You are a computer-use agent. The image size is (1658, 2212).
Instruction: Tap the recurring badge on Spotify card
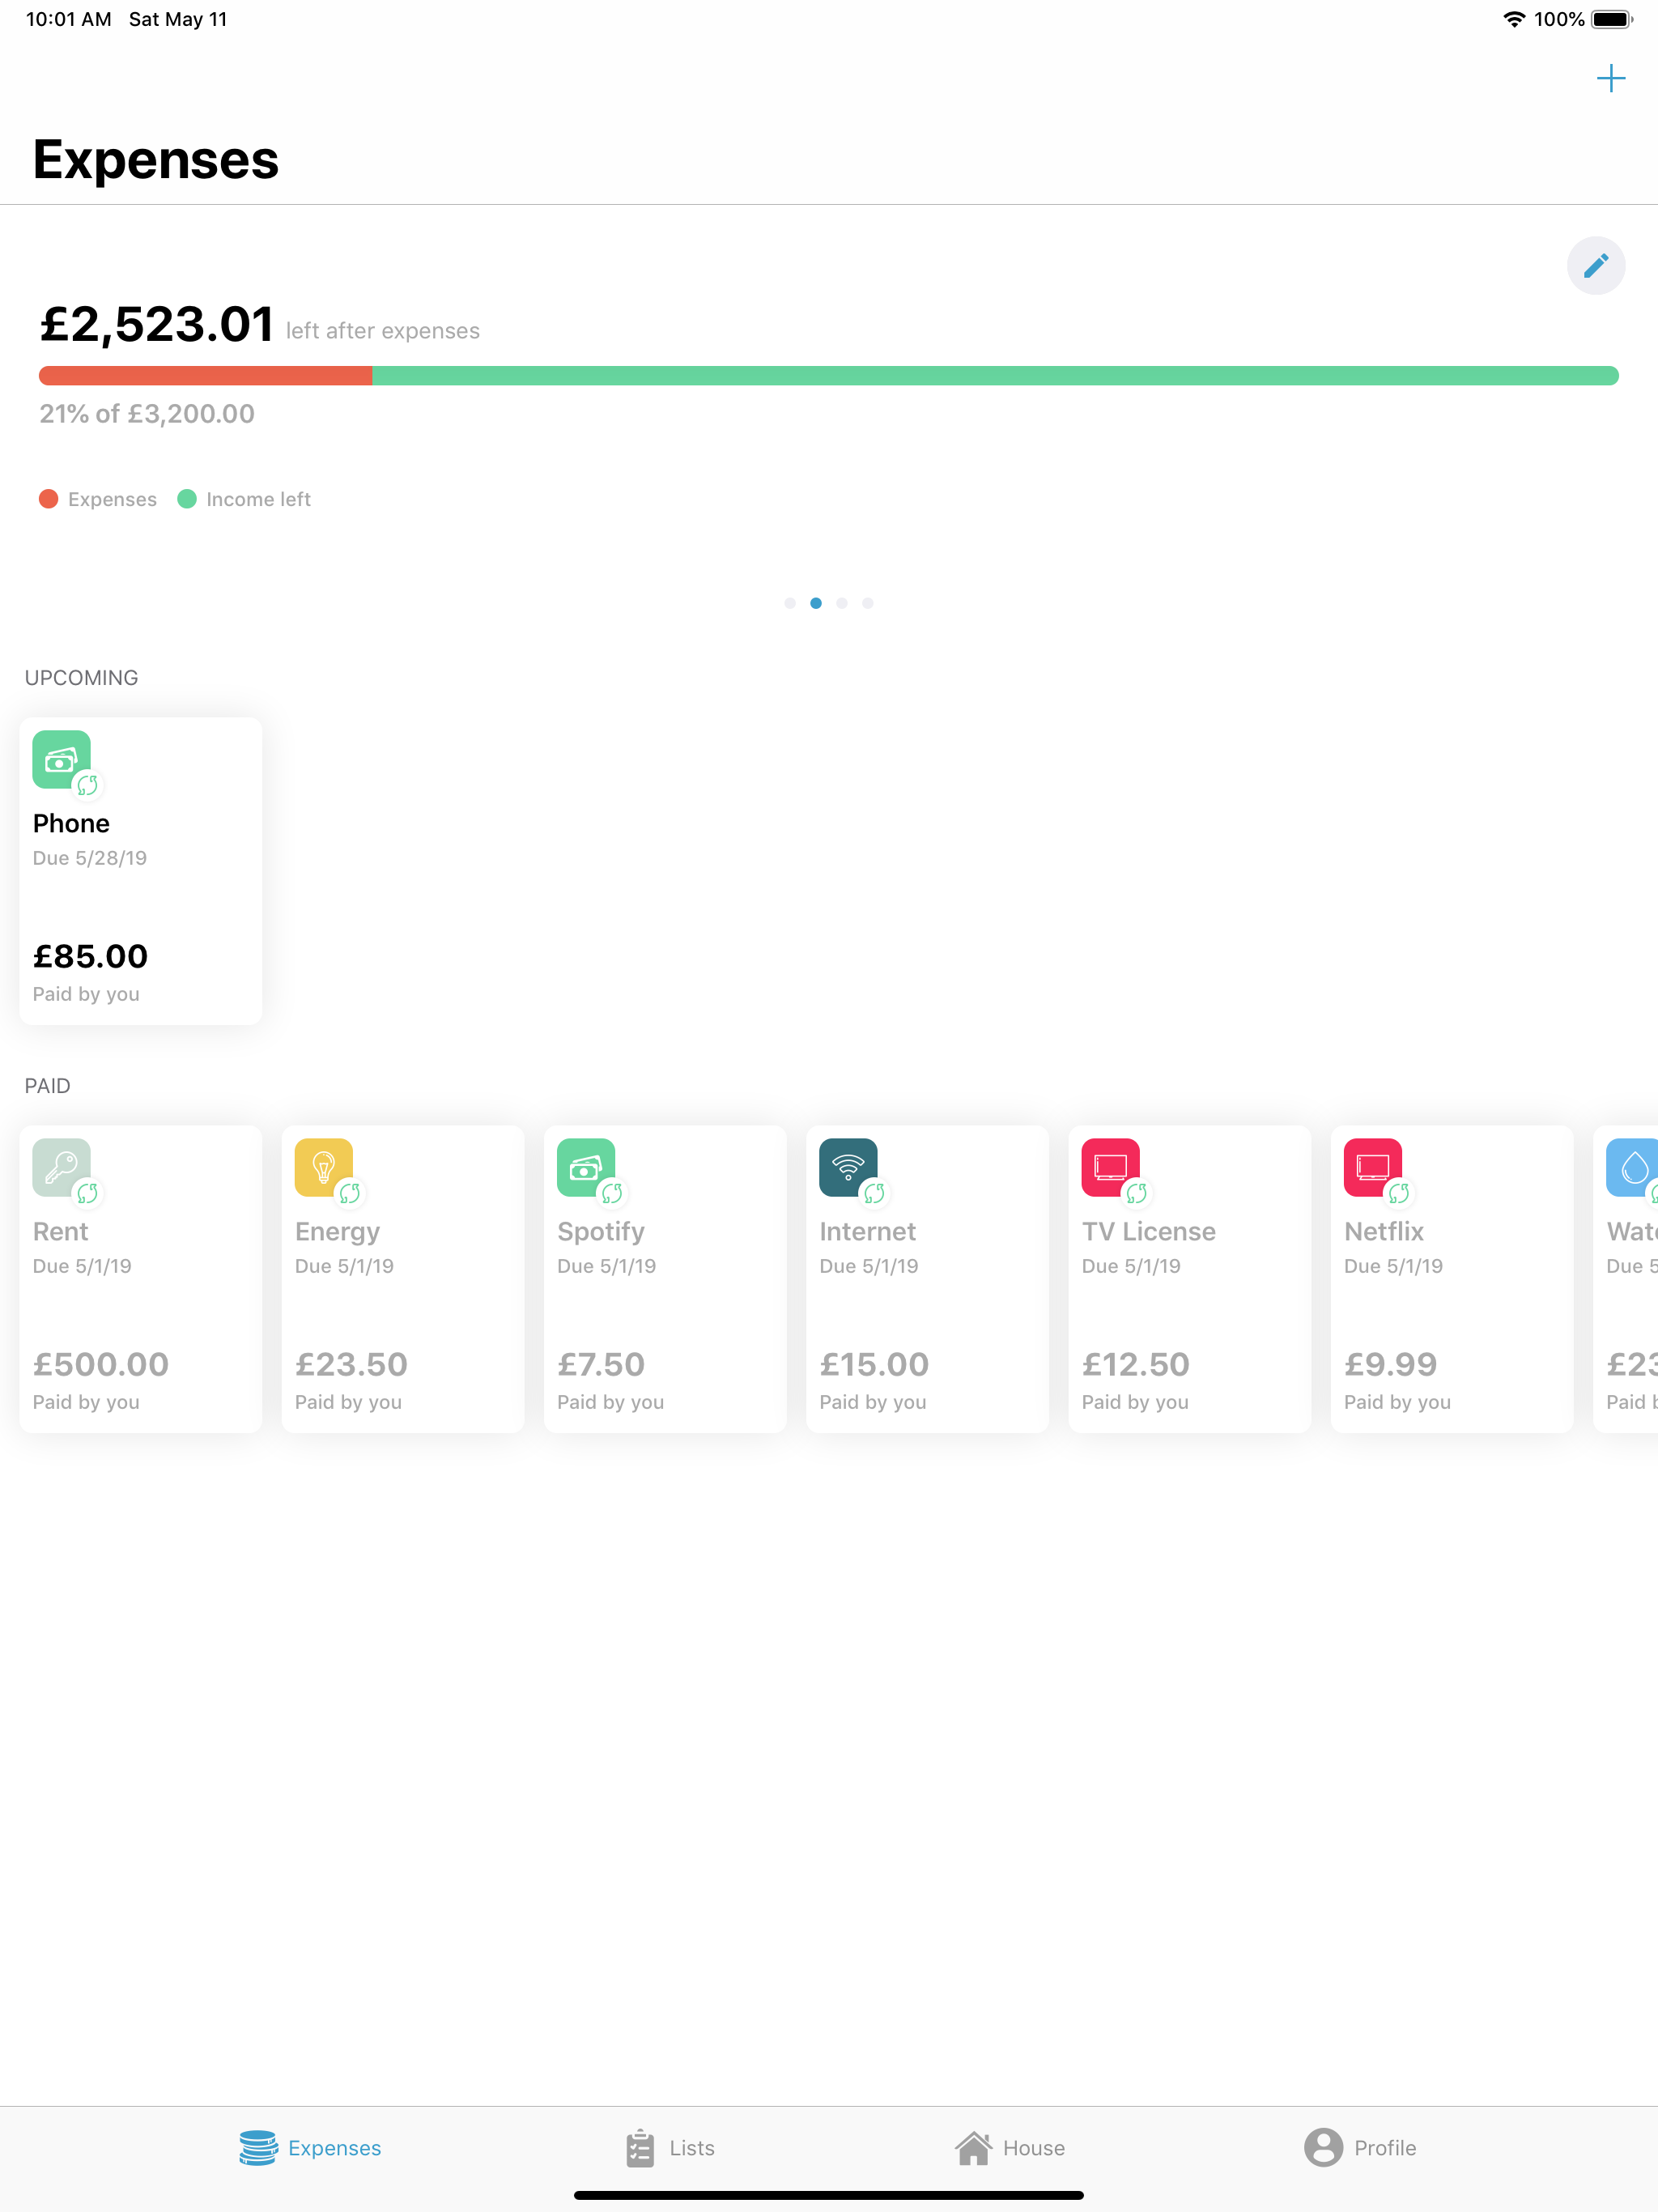612,1193
